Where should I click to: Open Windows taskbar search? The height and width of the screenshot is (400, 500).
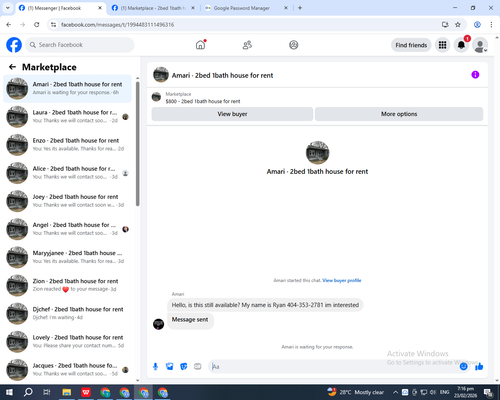(x=28, y=392)
